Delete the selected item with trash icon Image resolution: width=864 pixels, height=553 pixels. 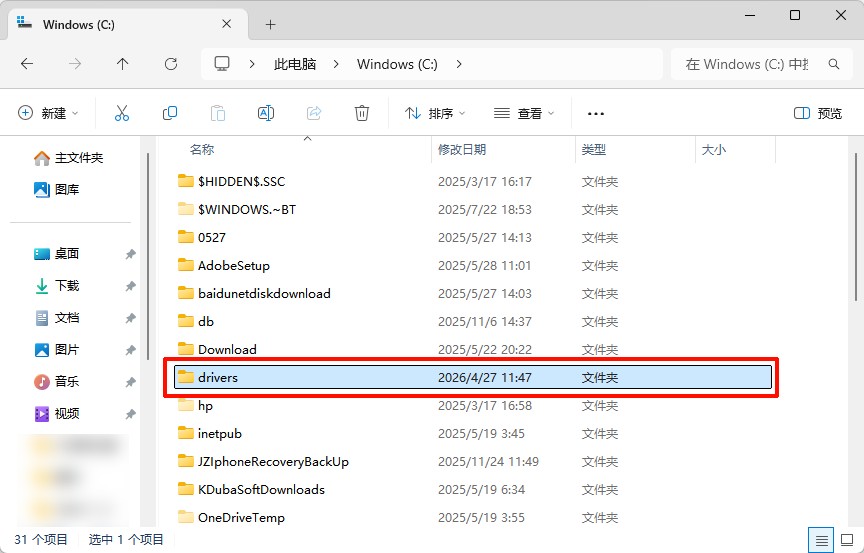click(x=361, y=113)
